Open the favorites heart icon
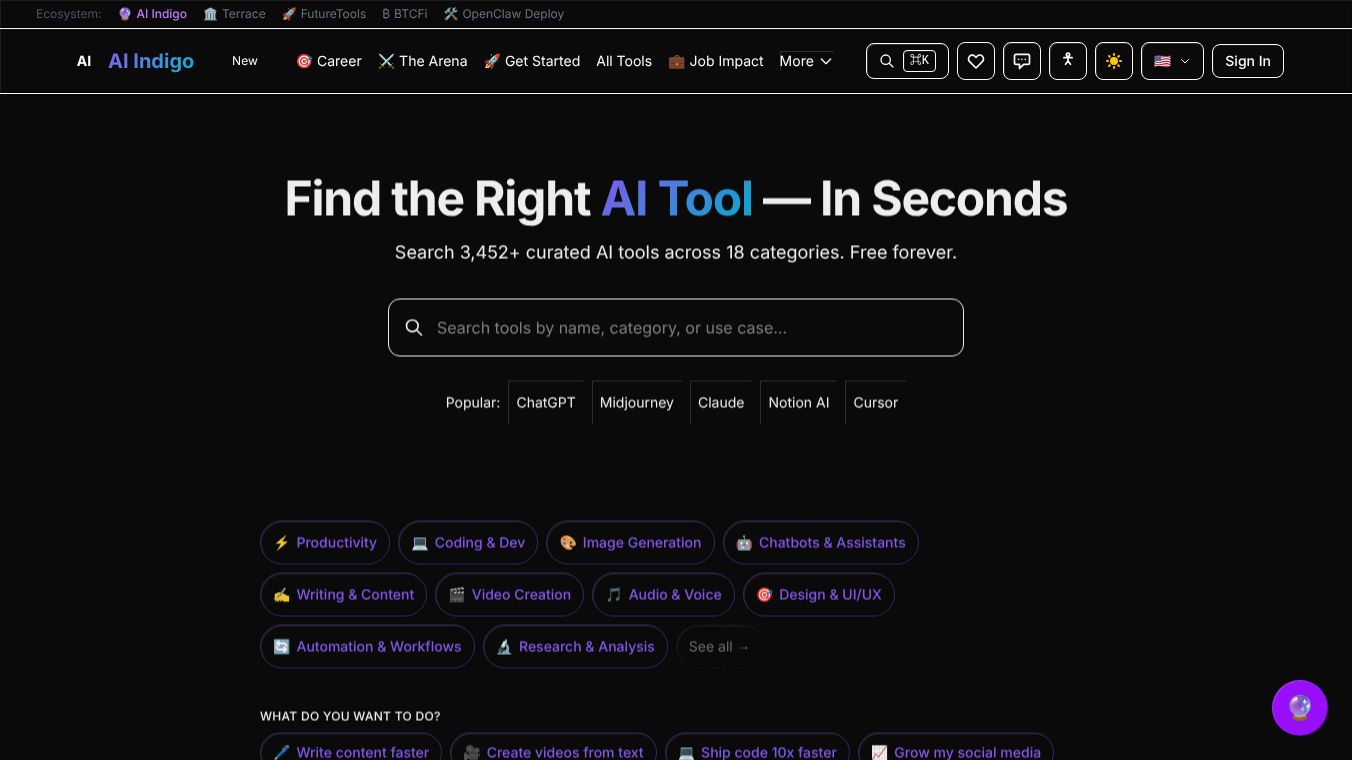The height and width of the screenshot is (760, 1352). tap(975, 61)
